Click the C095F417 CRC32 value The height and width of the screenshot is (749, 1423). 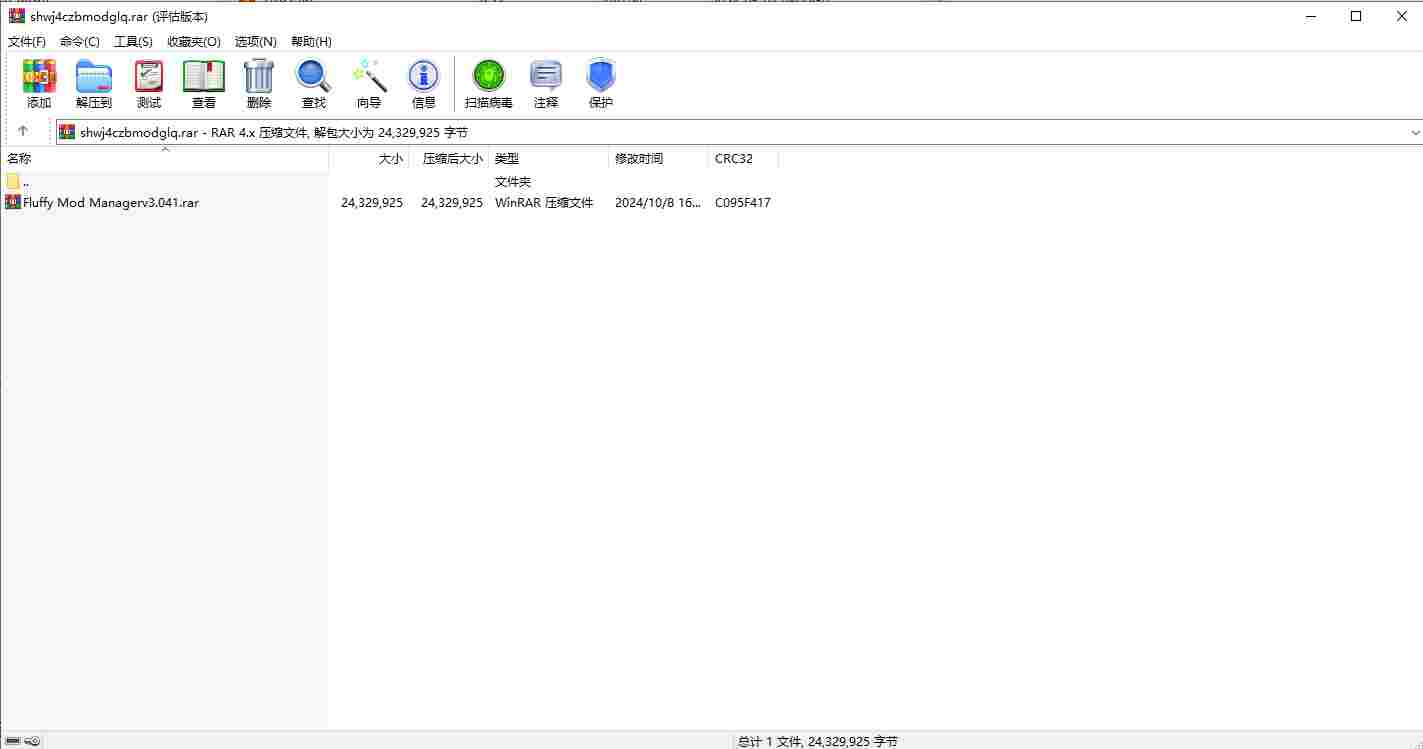point(742,202)
